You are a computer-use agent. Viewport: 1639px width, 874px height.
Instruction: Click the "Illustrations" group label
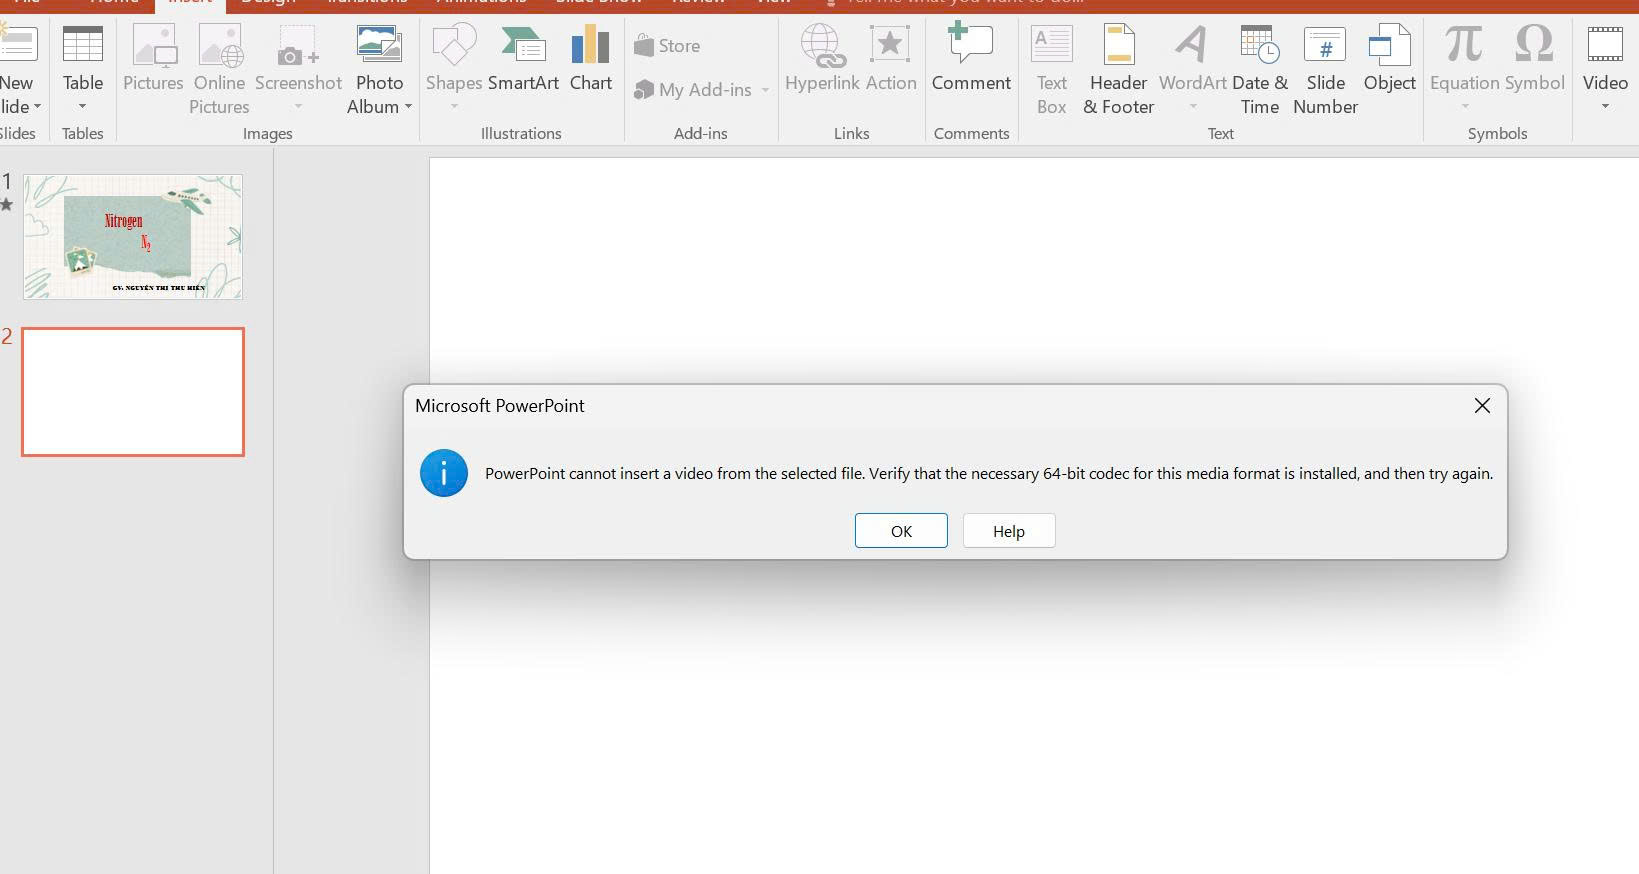[521, 133]
